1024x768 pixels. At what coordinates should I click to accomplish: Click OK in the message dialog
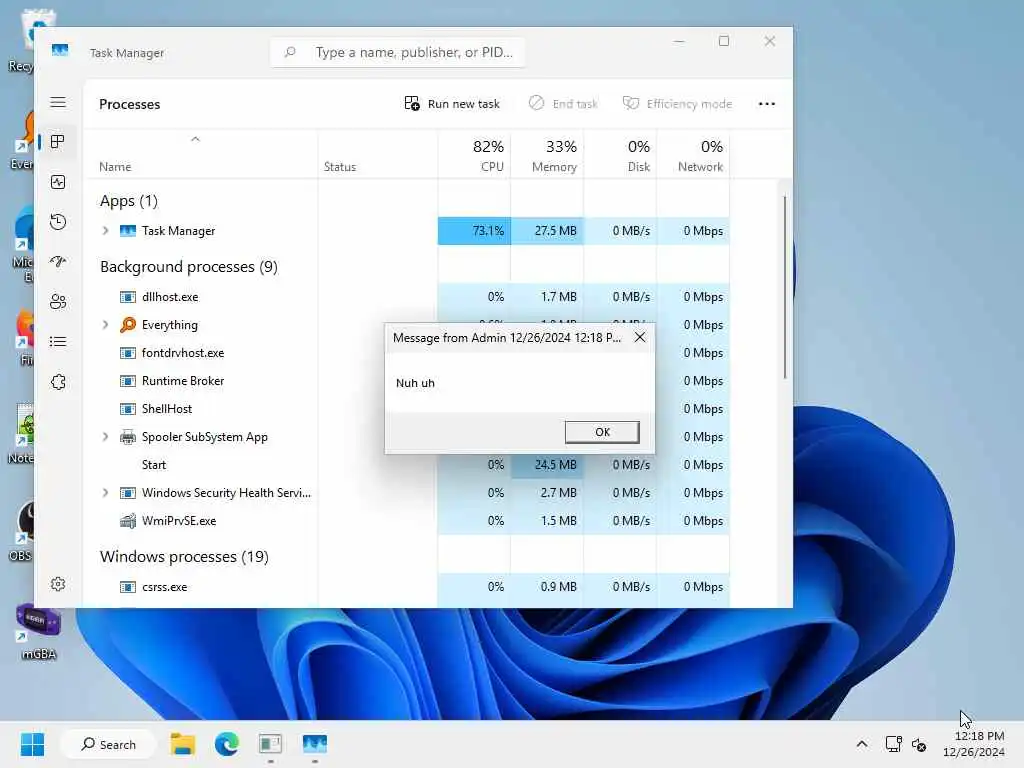602,432
